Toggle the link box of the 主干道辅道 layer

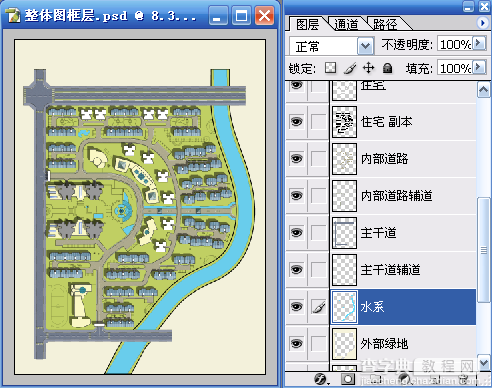point(319,270)
